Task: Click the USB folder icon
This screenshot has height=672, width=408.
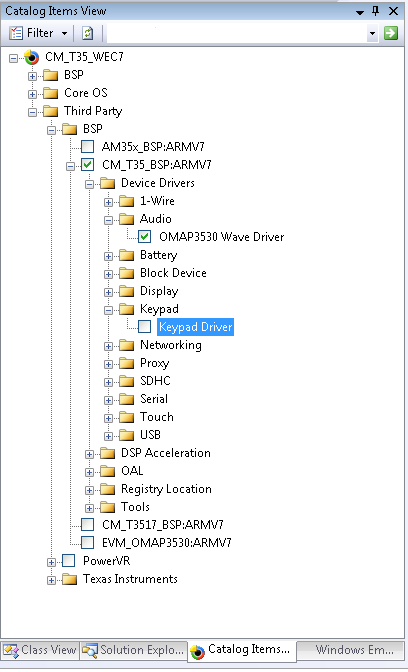Action: 126,435
